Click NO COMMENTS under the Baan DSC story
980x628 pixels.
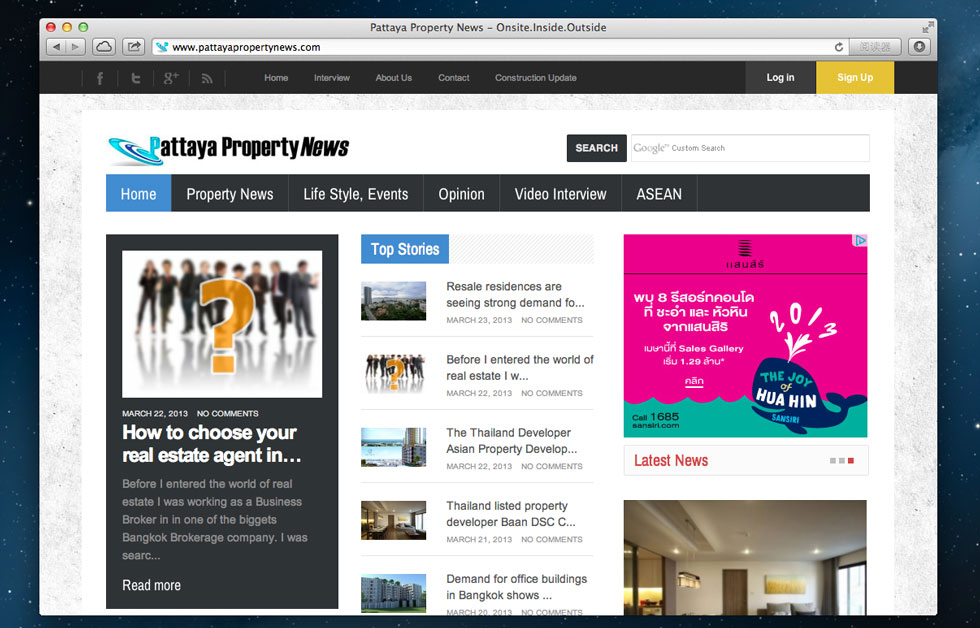coord(552,539)
